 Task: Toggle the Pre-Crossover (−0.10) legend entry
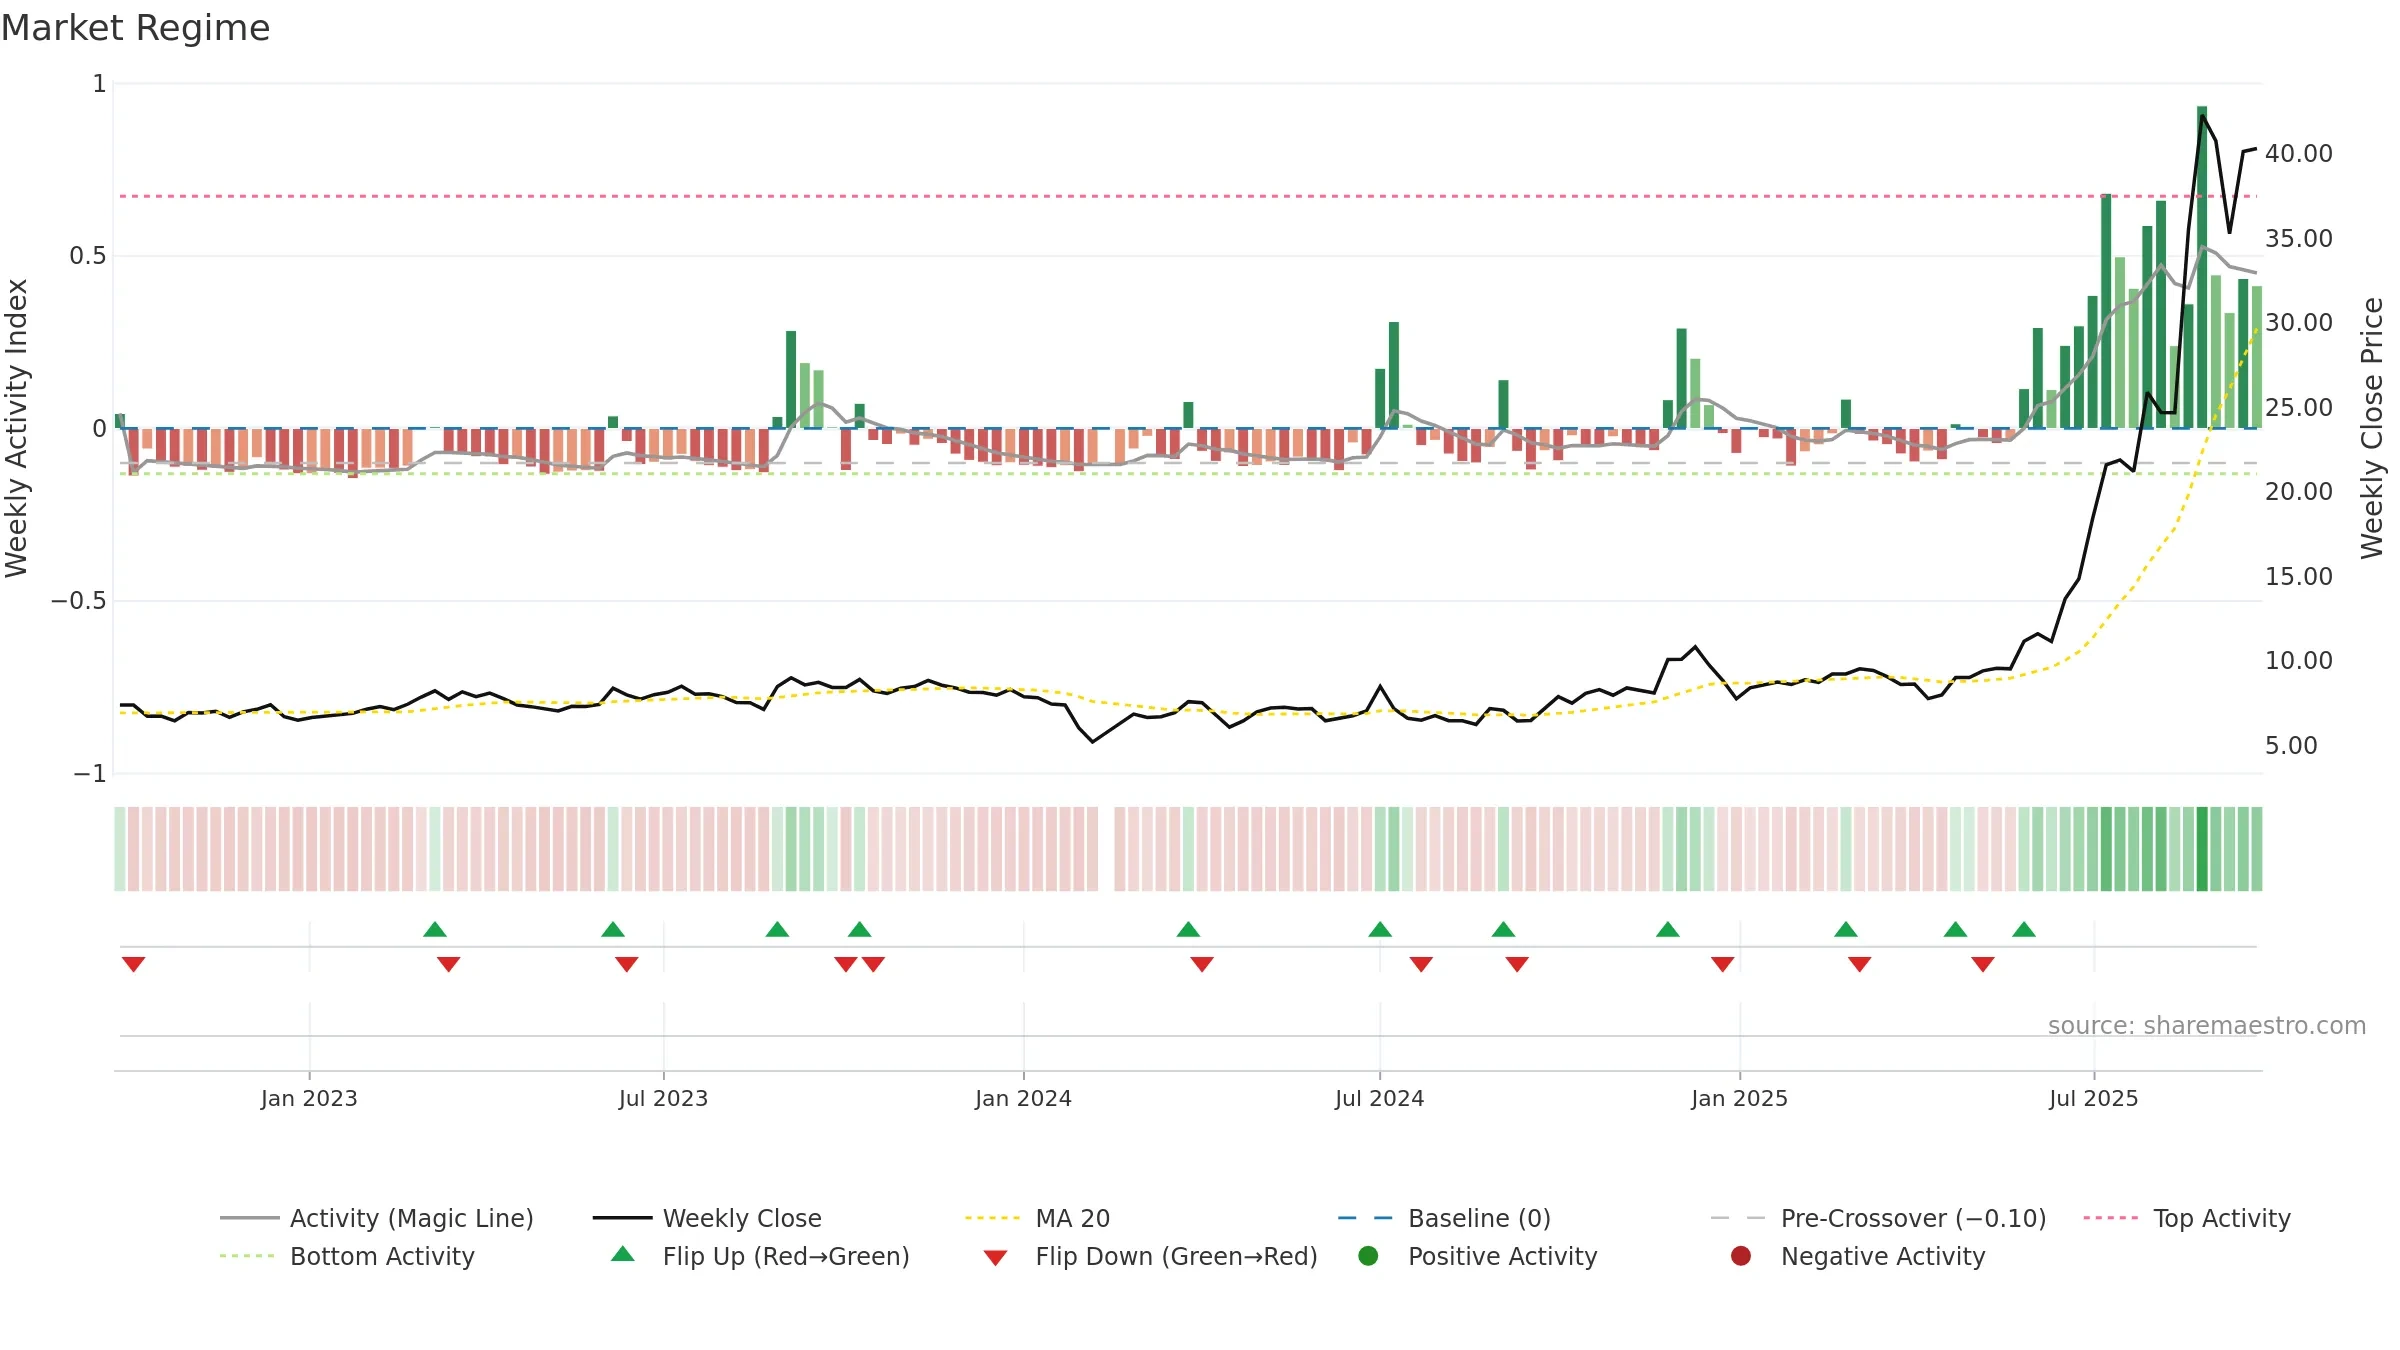pos(1878,1218)
